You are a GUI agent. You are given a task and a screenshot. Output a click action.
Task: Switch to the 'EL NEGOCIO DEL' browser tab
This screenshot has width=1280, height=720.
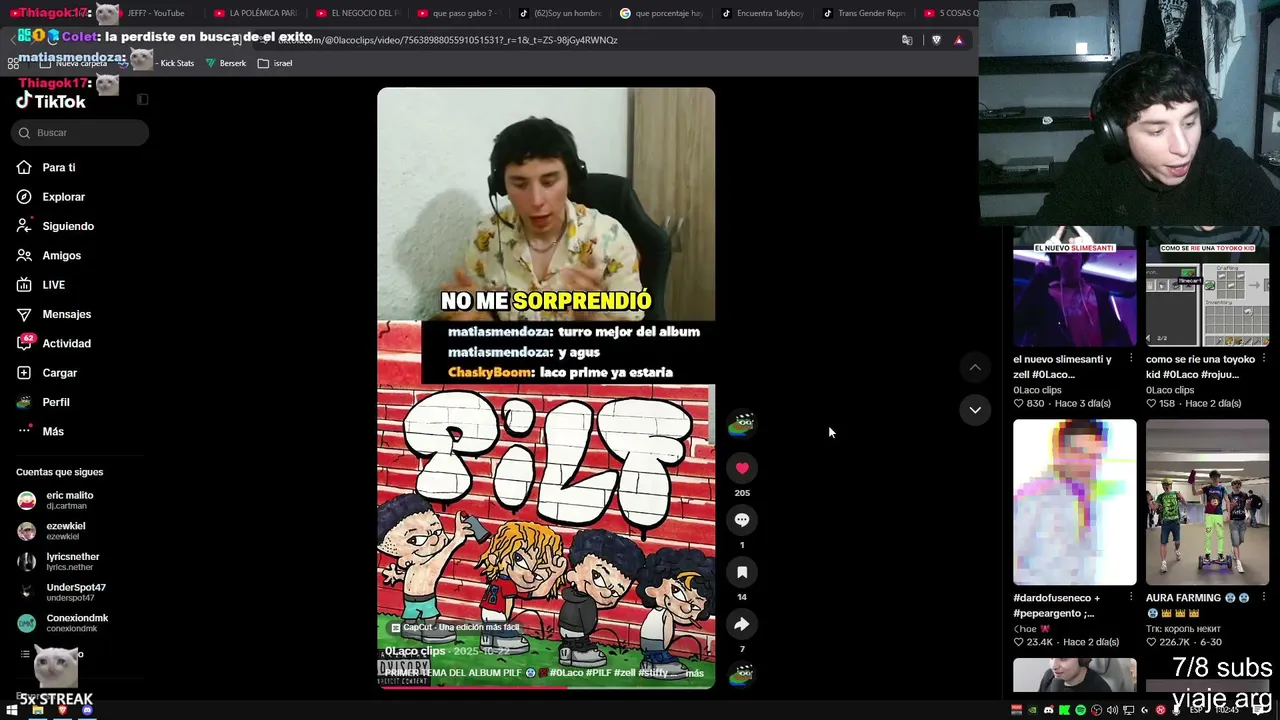pyautogui.click(x=357, y=13)
